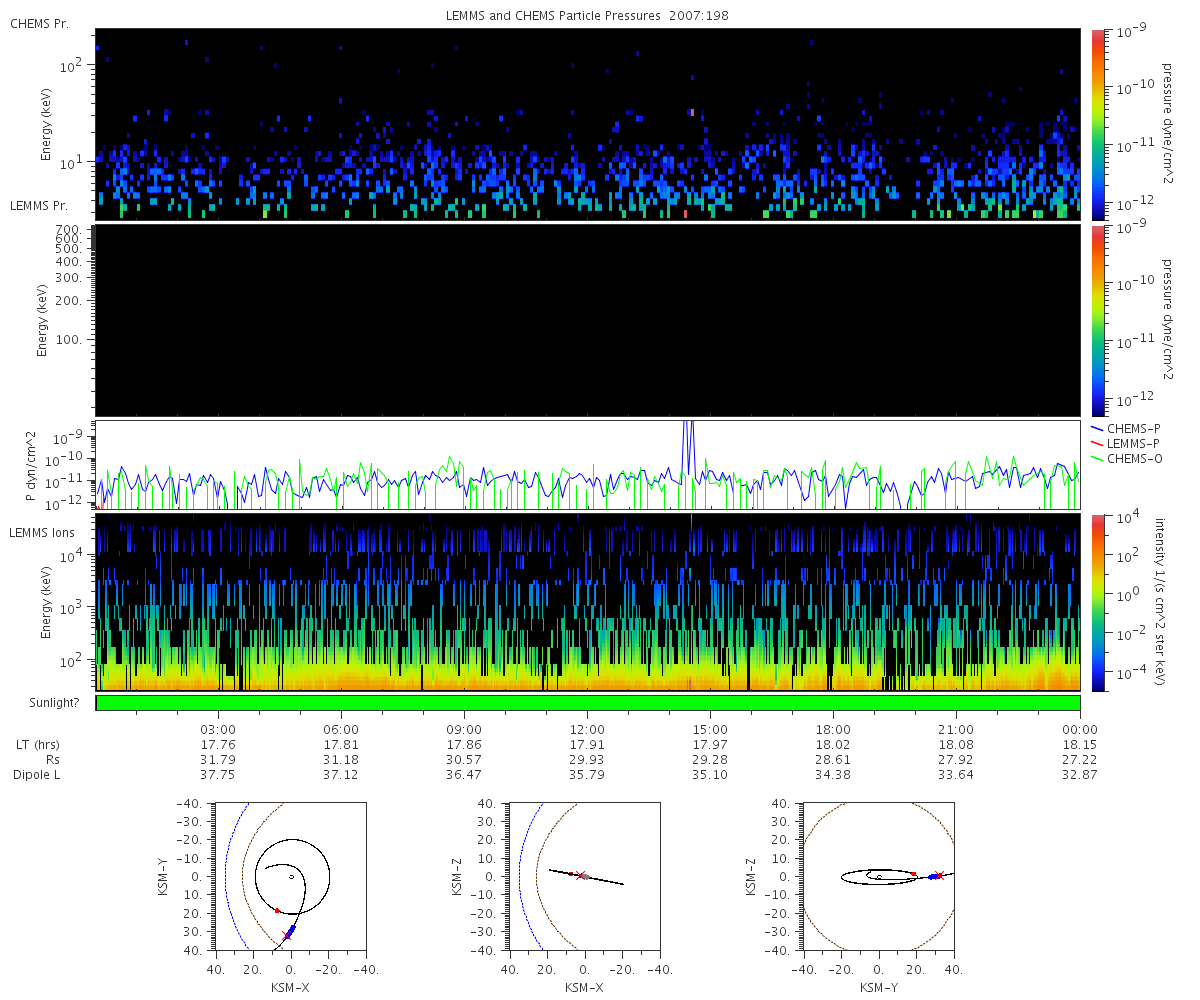Select the red LEMMS-P legend entry
Screen dimensions: 1200x1000
(1125, 443)
